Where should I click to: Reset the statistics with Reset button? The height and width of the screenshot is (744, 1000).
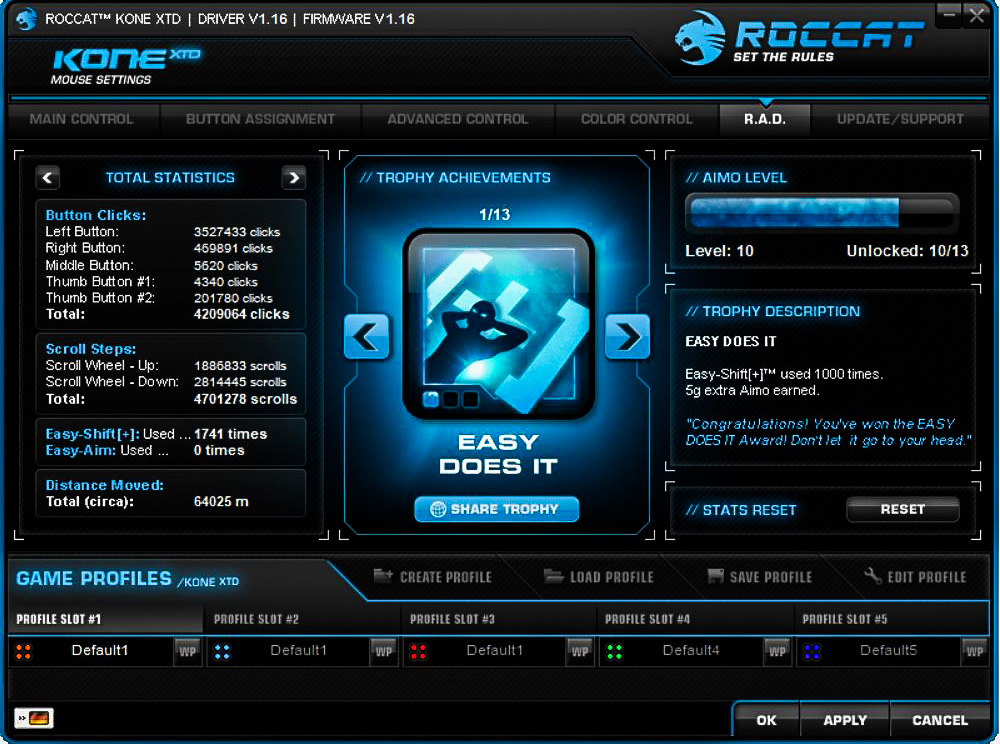coord(902,509)
